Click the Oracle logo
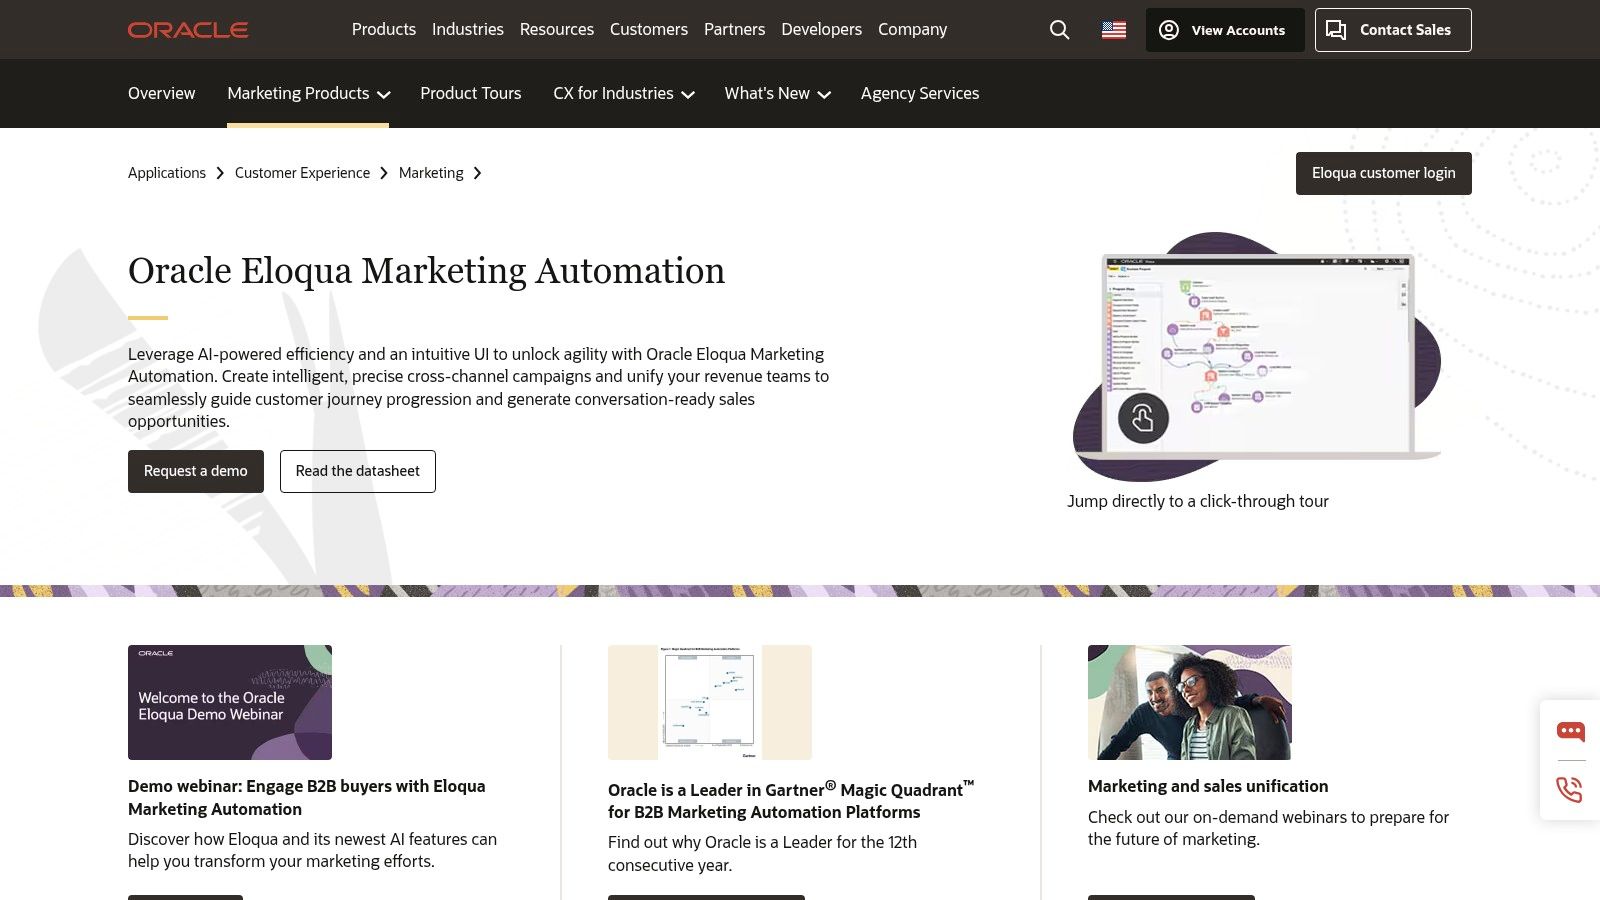The height and width of the screenshot is (900, 1600). tap(188, 30)
